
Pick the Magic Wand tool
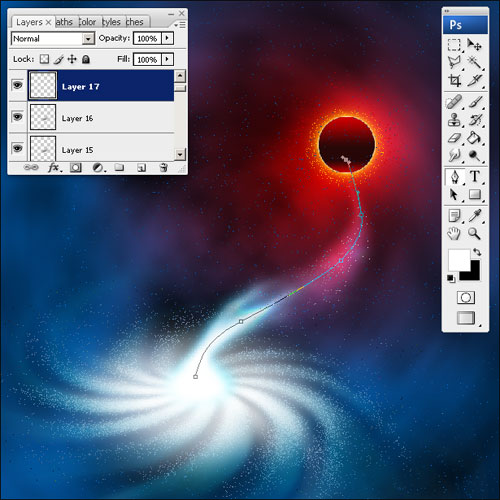[475, 62]
